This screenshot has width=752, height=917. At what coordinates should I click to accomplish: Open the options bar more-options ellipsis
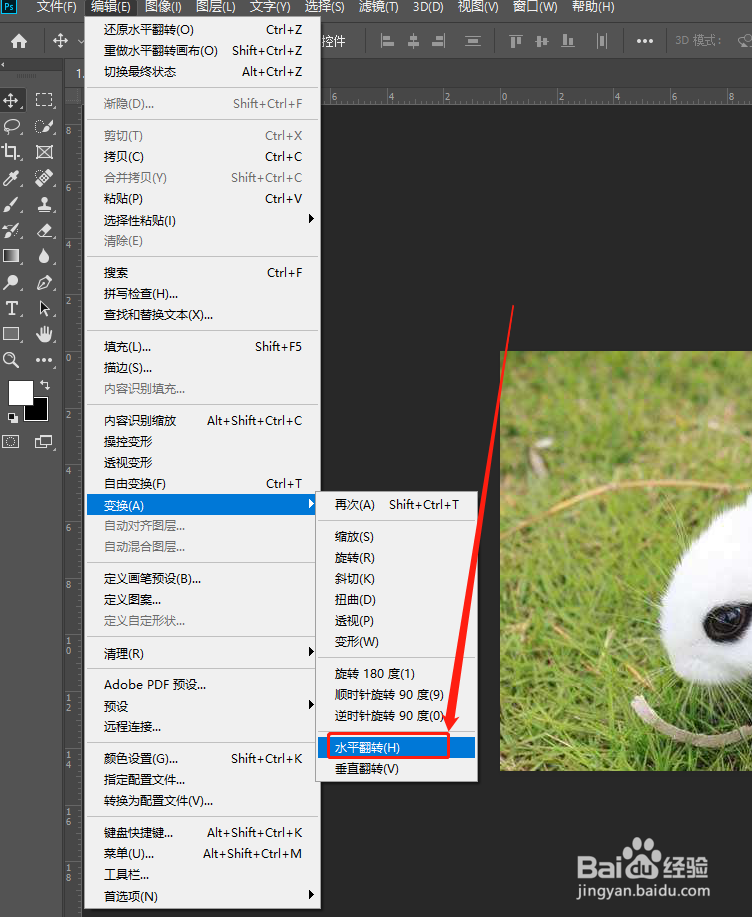644,41
